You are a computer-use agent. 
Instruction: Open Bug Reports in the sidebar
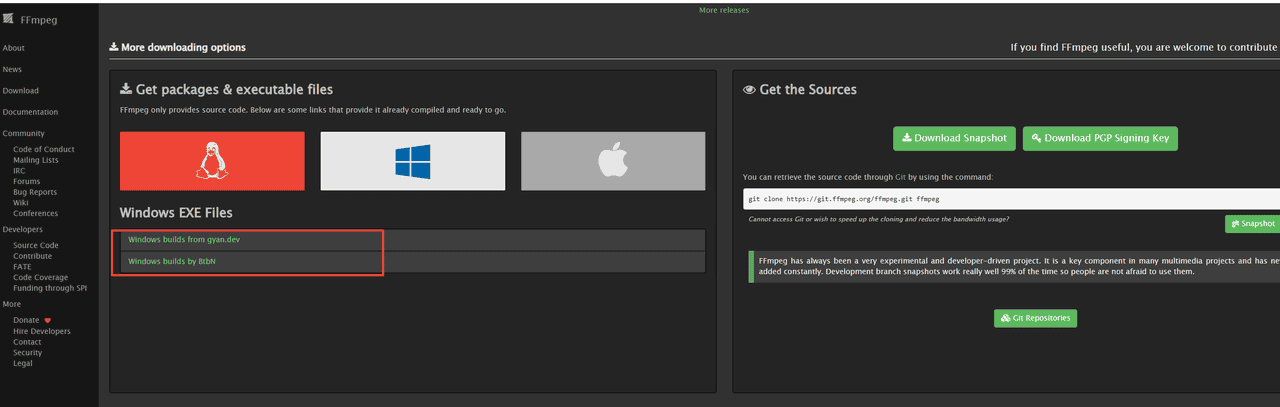35,192
